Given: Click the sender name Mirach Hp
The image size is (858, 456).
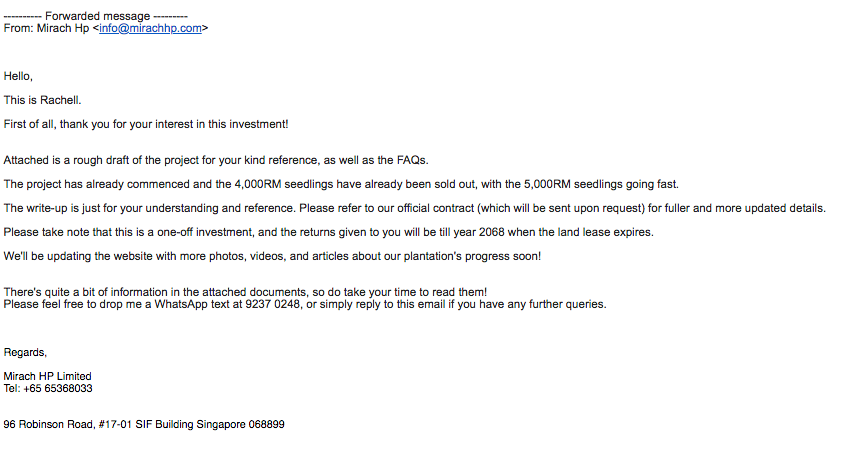Looking at the screenshot, I should point(63,28).
